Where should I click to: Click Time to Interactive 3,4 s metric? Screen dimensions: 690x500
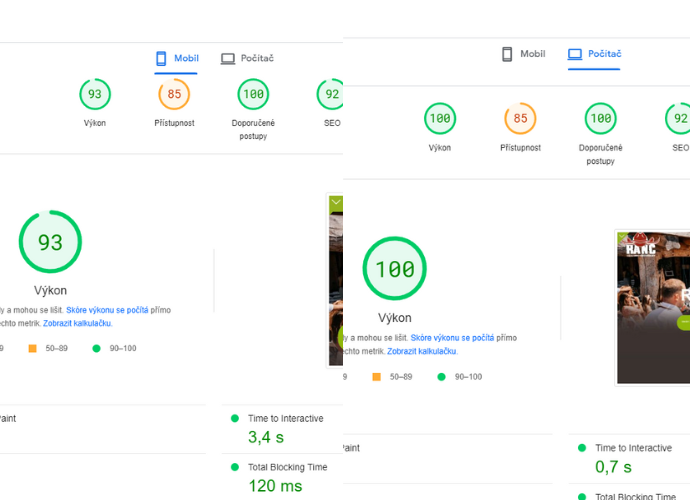[283, 428]
